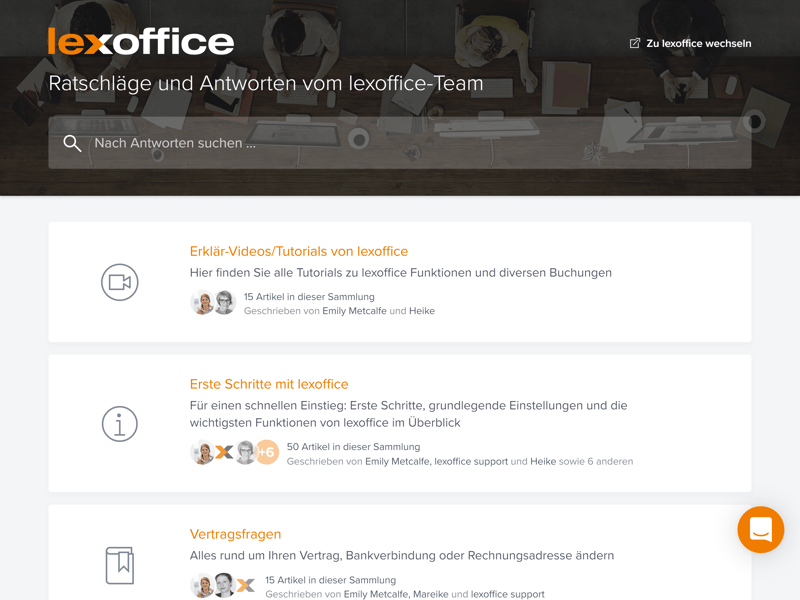Focus the Nach Antworten suchen search field
The image size is (800, 600).
(399, 143)
